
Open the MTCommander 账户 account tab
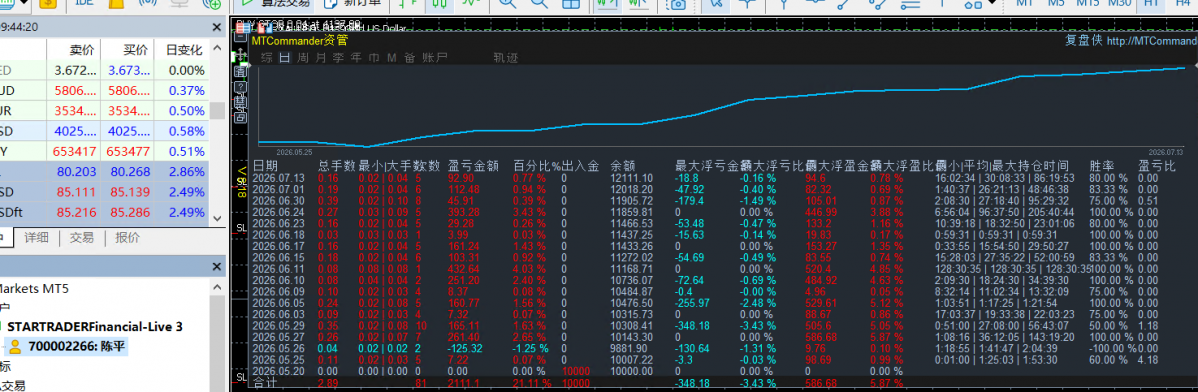(x=435, y=57)
